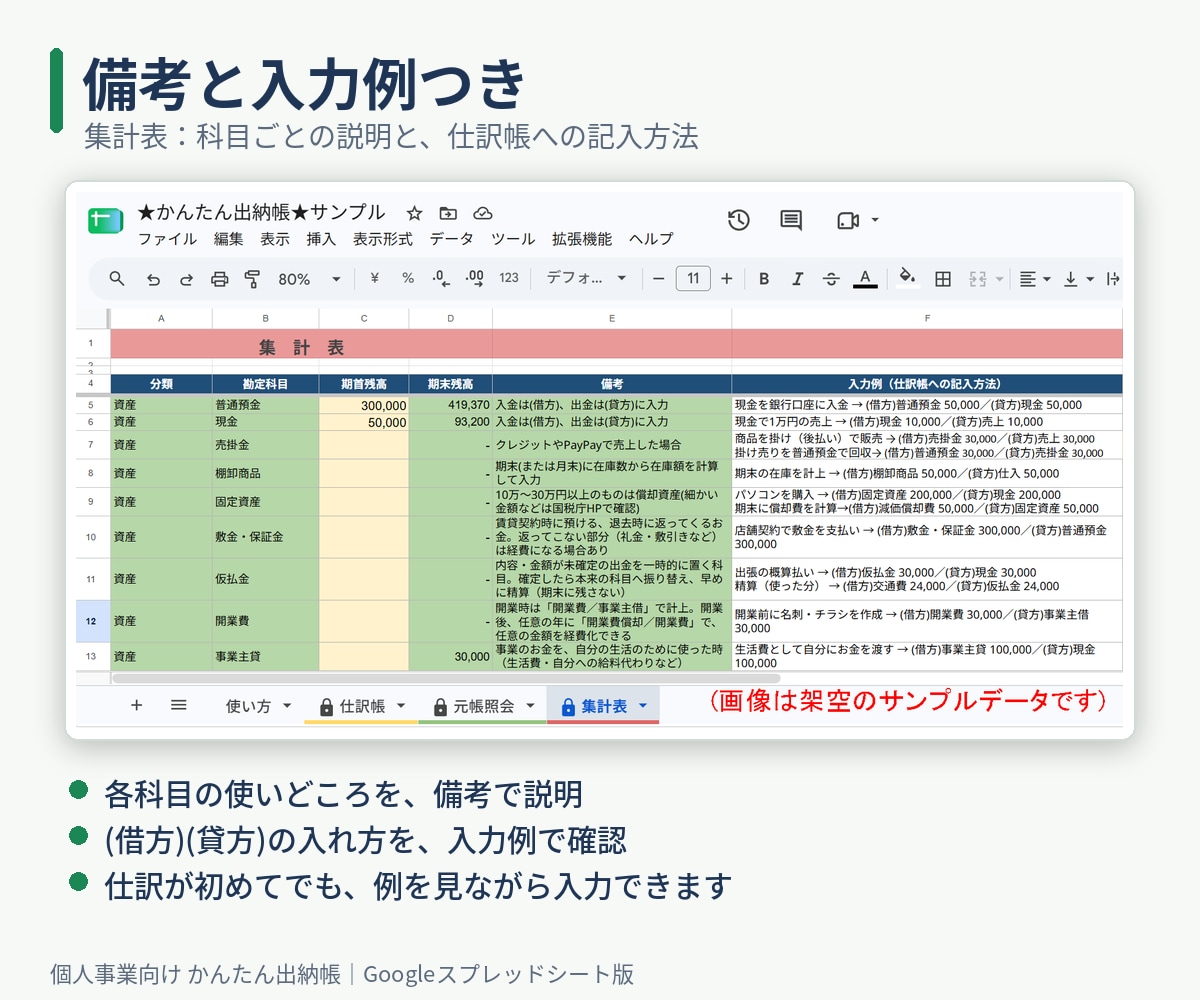Viewport: 1200px width, 1000px height.
Task: Open the all sheets list icon
Action: [179, 705]
